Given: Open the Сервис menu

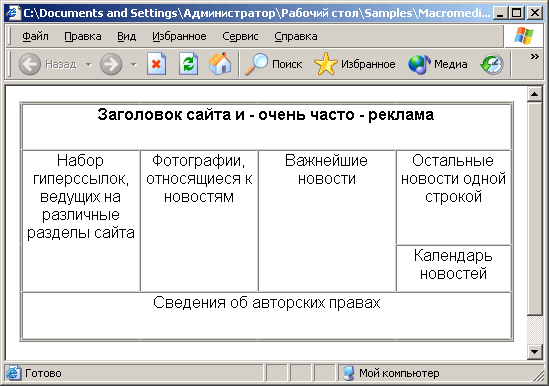Looking at the screenshot, I should 240,36.
